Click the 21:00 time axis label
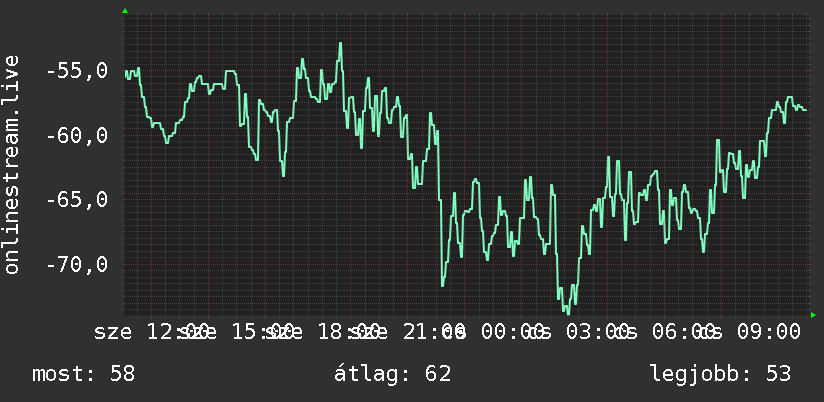The height and width of the screenshot is (402, 824). click(x=434, y=332)
